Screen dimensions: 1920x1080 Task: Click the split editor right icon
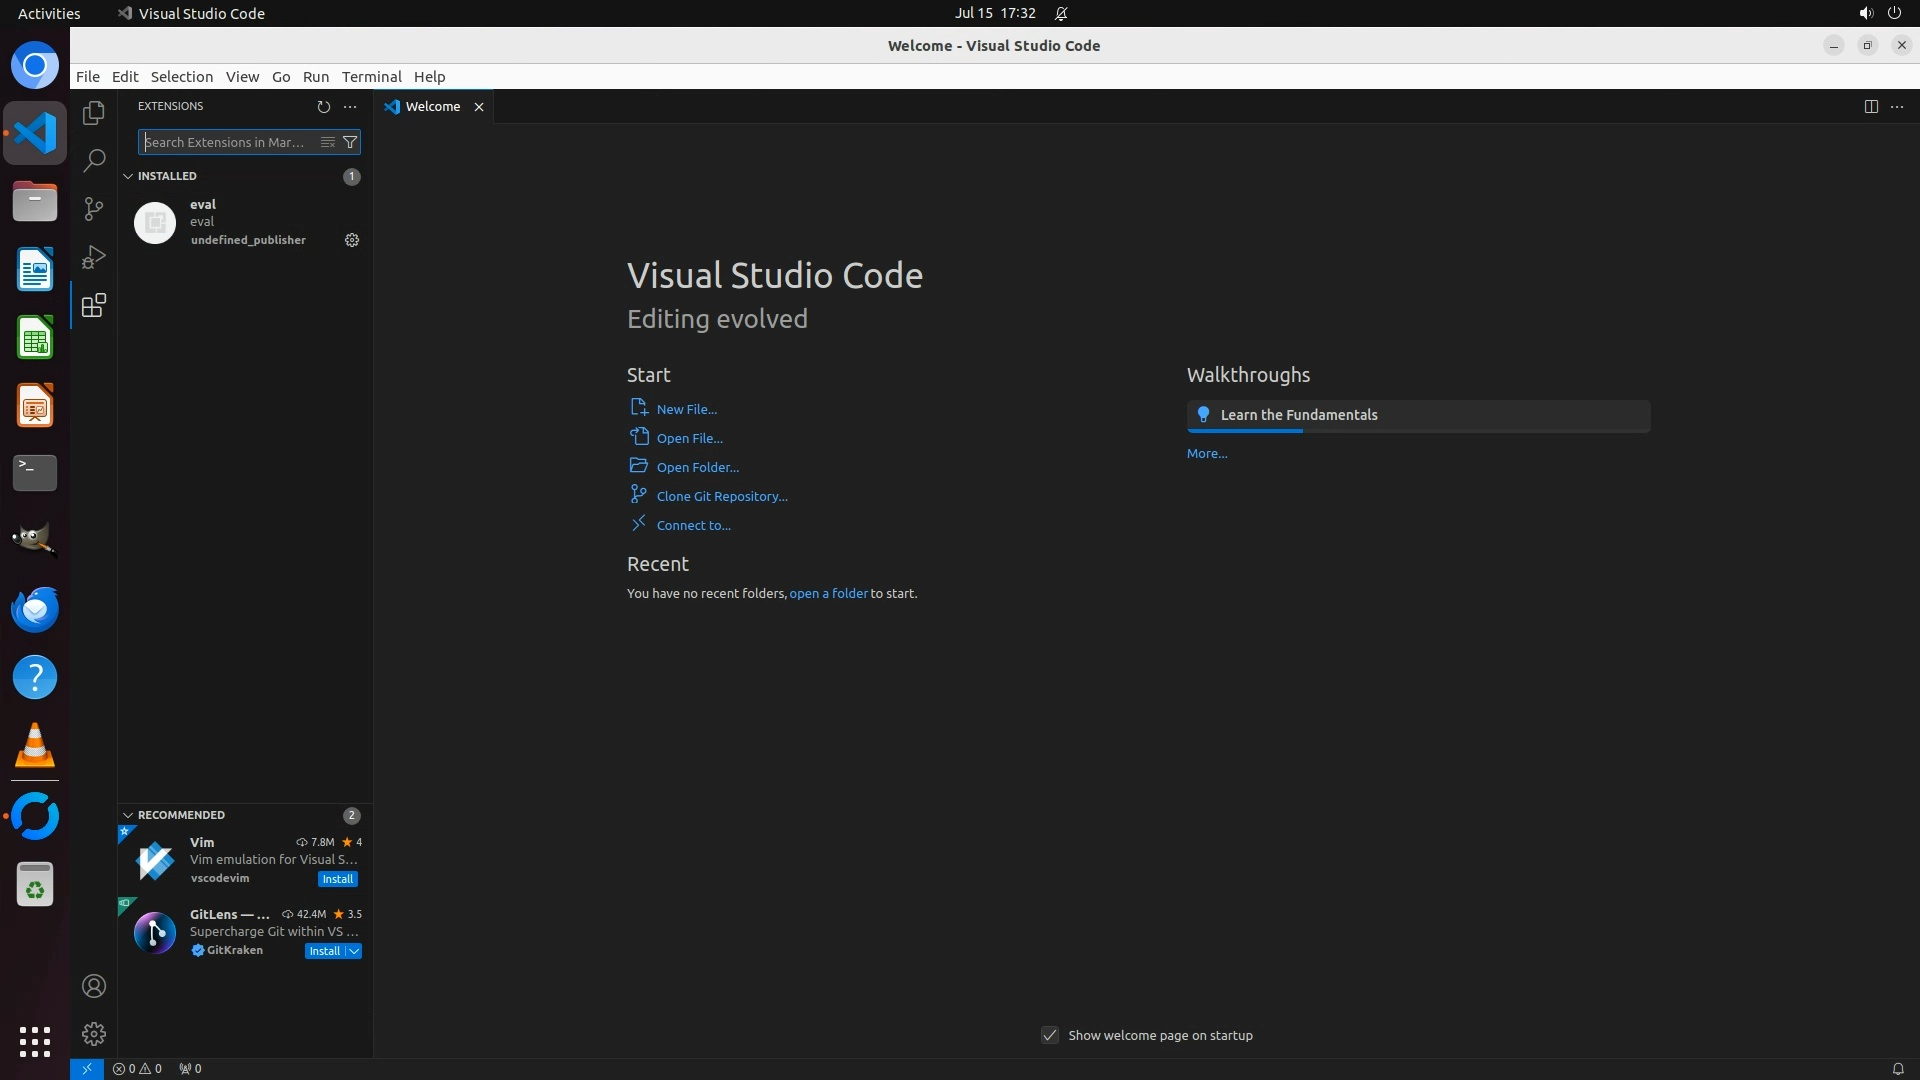[x=1871, y=106]
